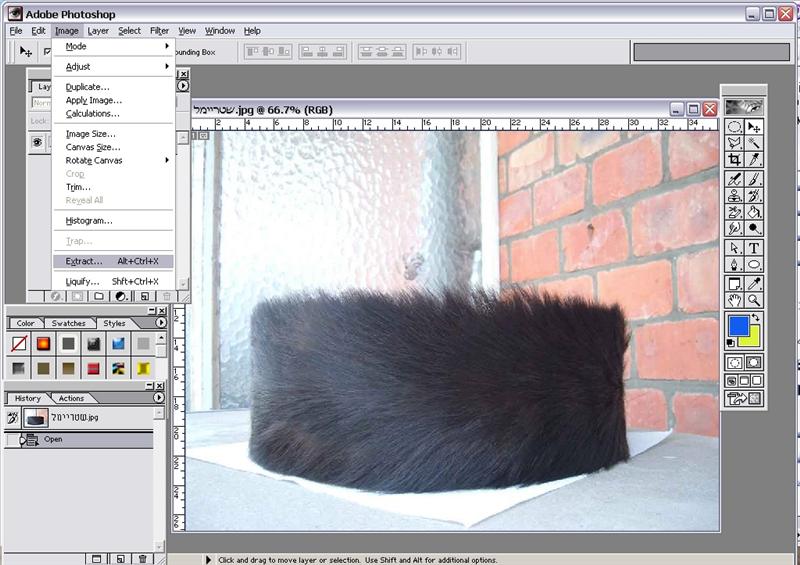Select the Zoom magnifier tool
The height and width of the screenshot is (565, 800).
pyautogui.click(x=754, y=300)
